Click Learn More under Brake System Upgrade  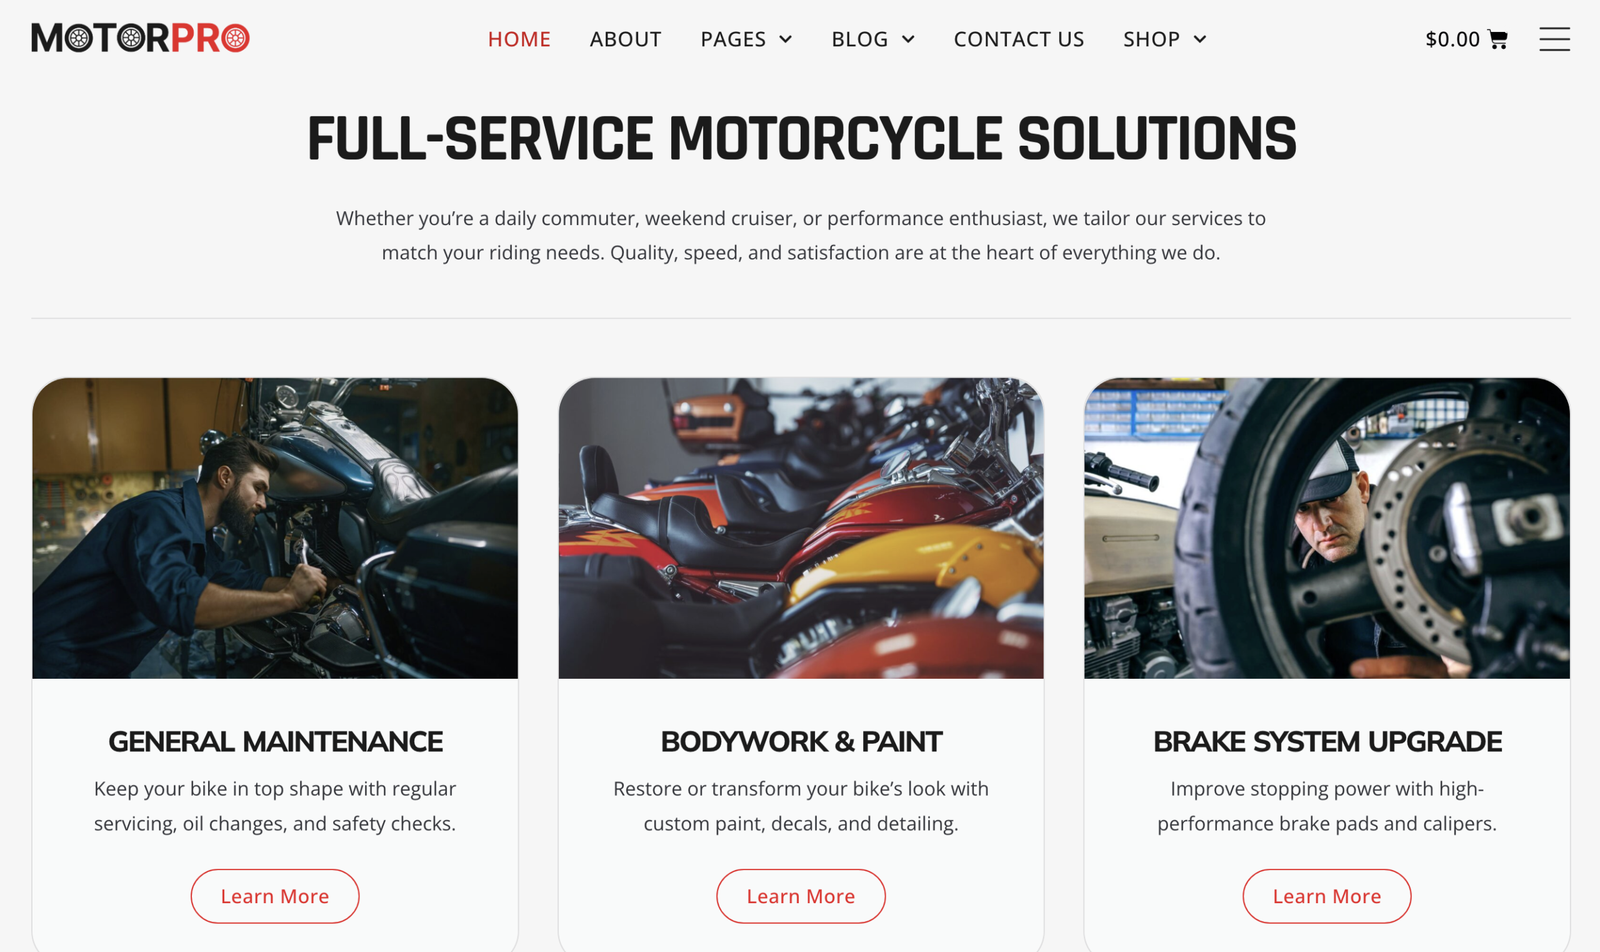click(x=1327, y=896)
